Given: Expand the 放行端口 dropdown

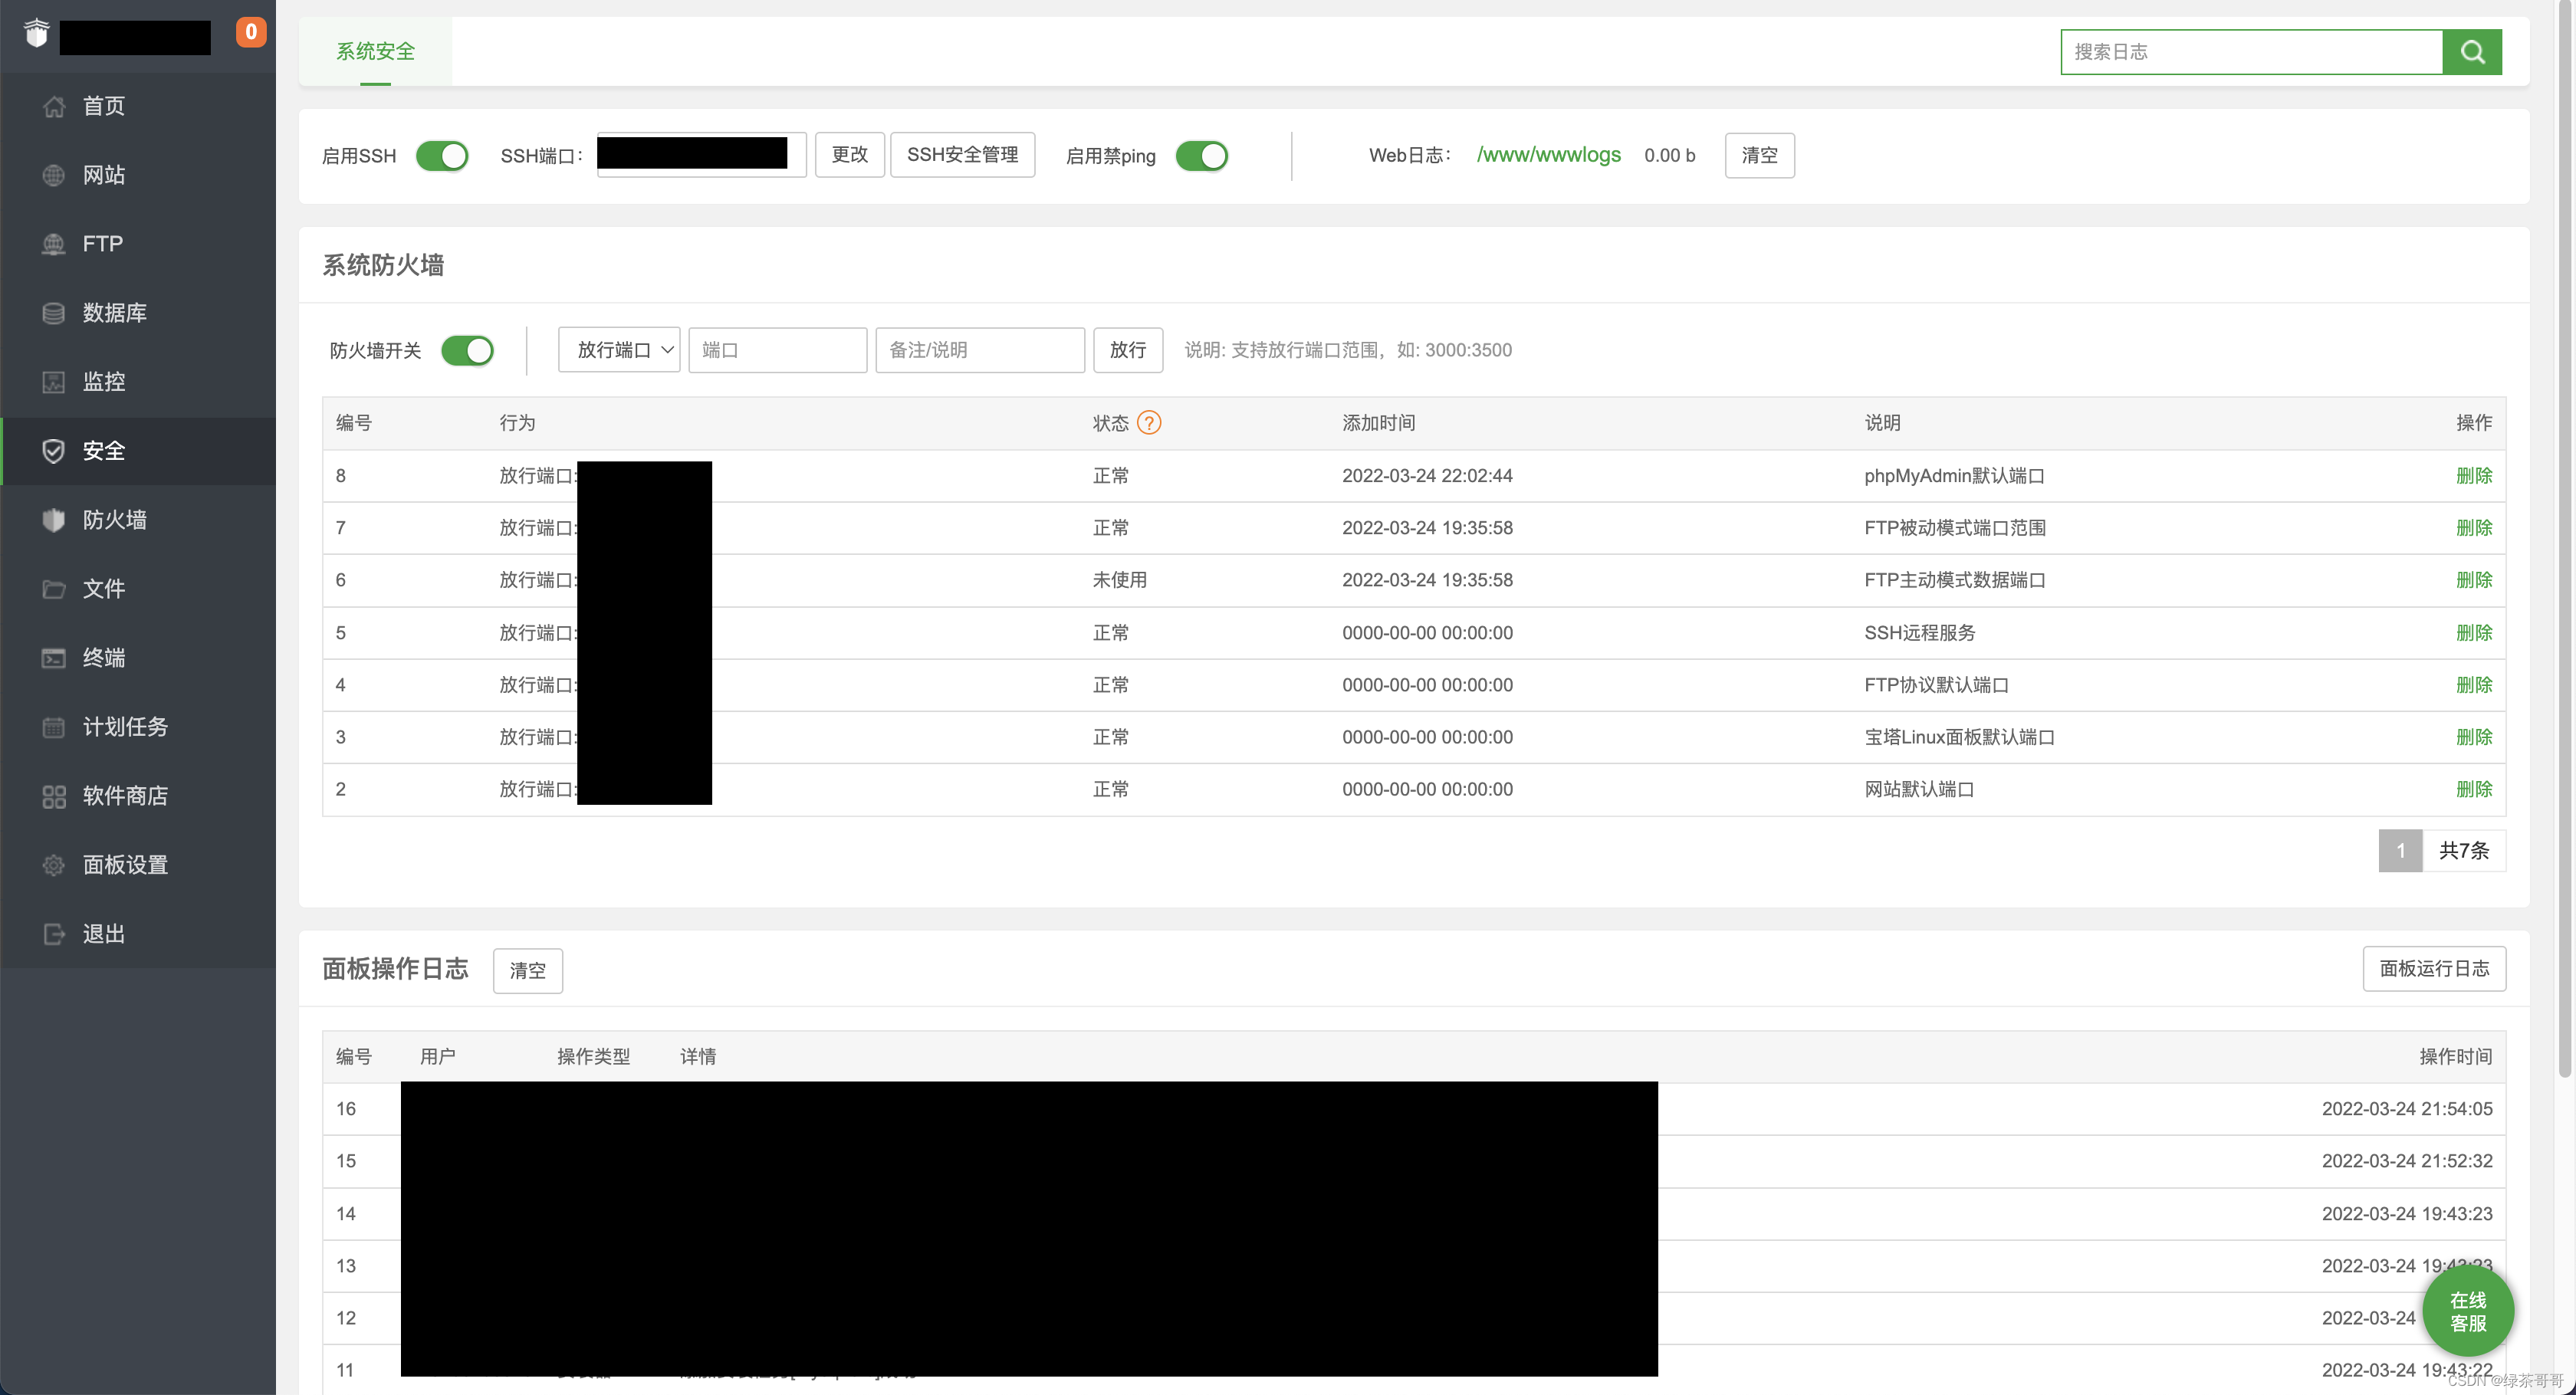Looking at the screenshot, I should point(619,350).
